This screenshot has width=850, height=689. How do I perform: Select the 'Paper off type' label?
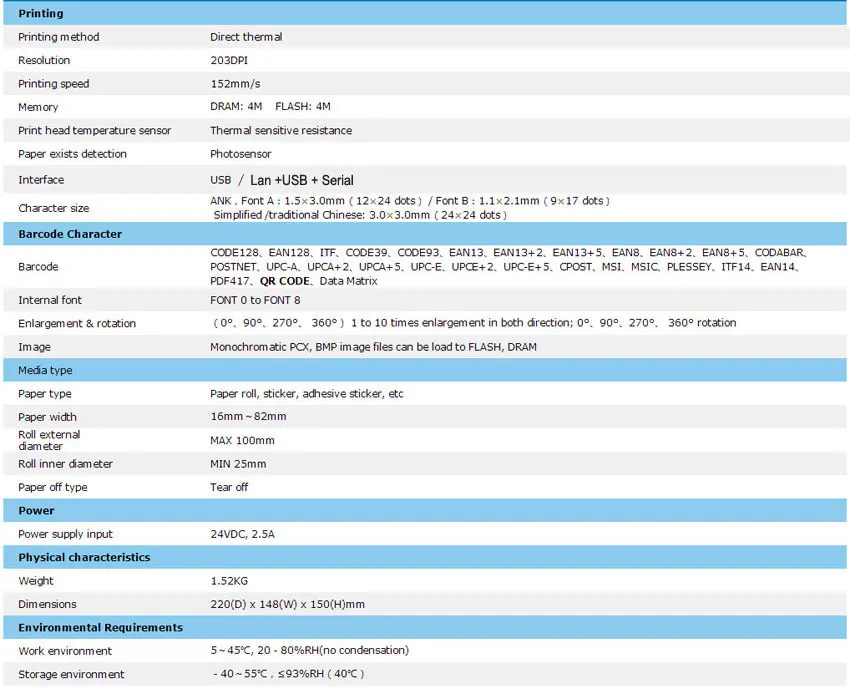[53, 487]
